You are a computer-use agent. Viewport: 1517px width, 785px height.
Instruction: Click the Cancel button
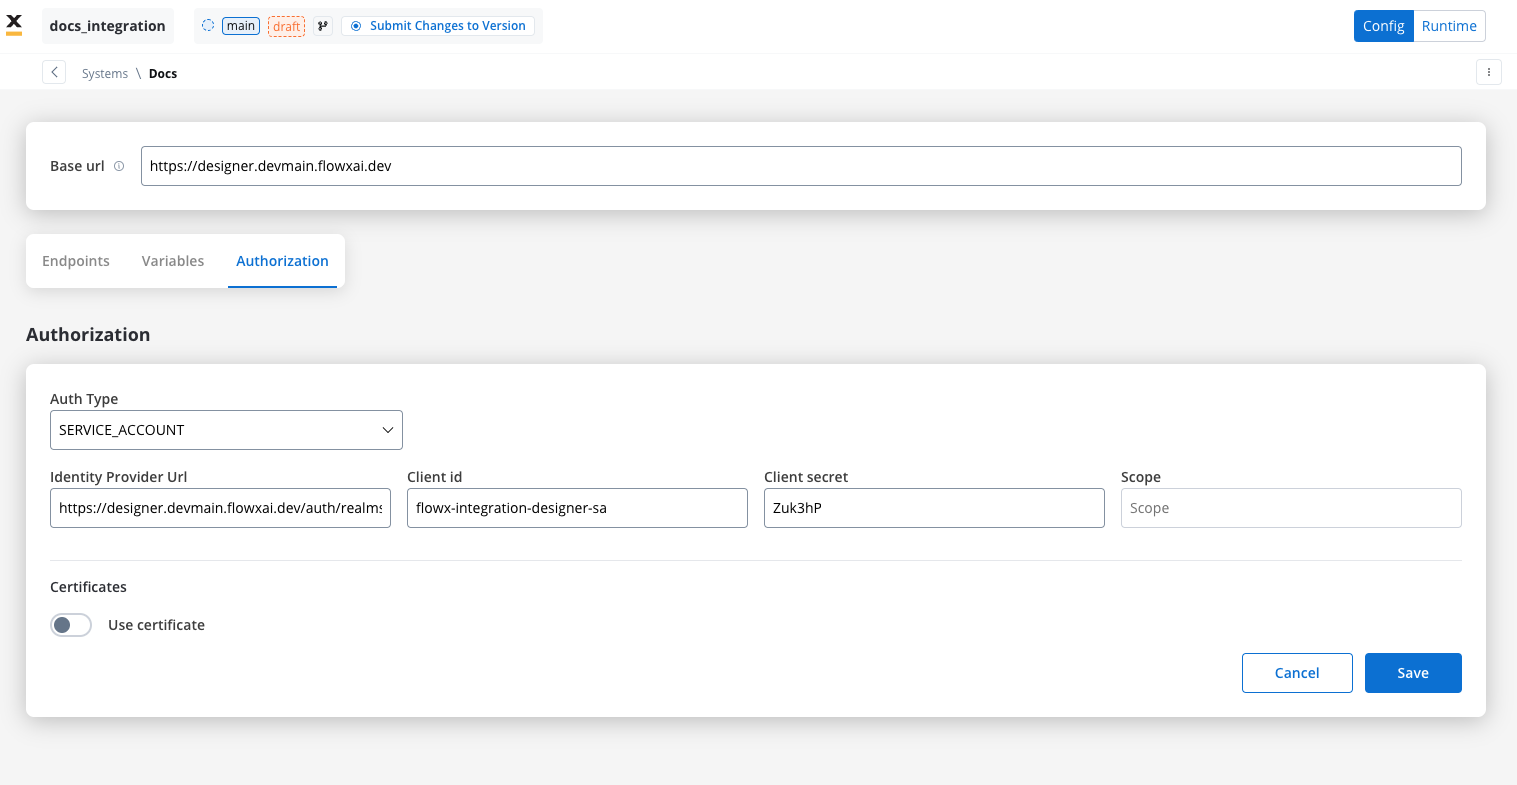(1297, 673)
